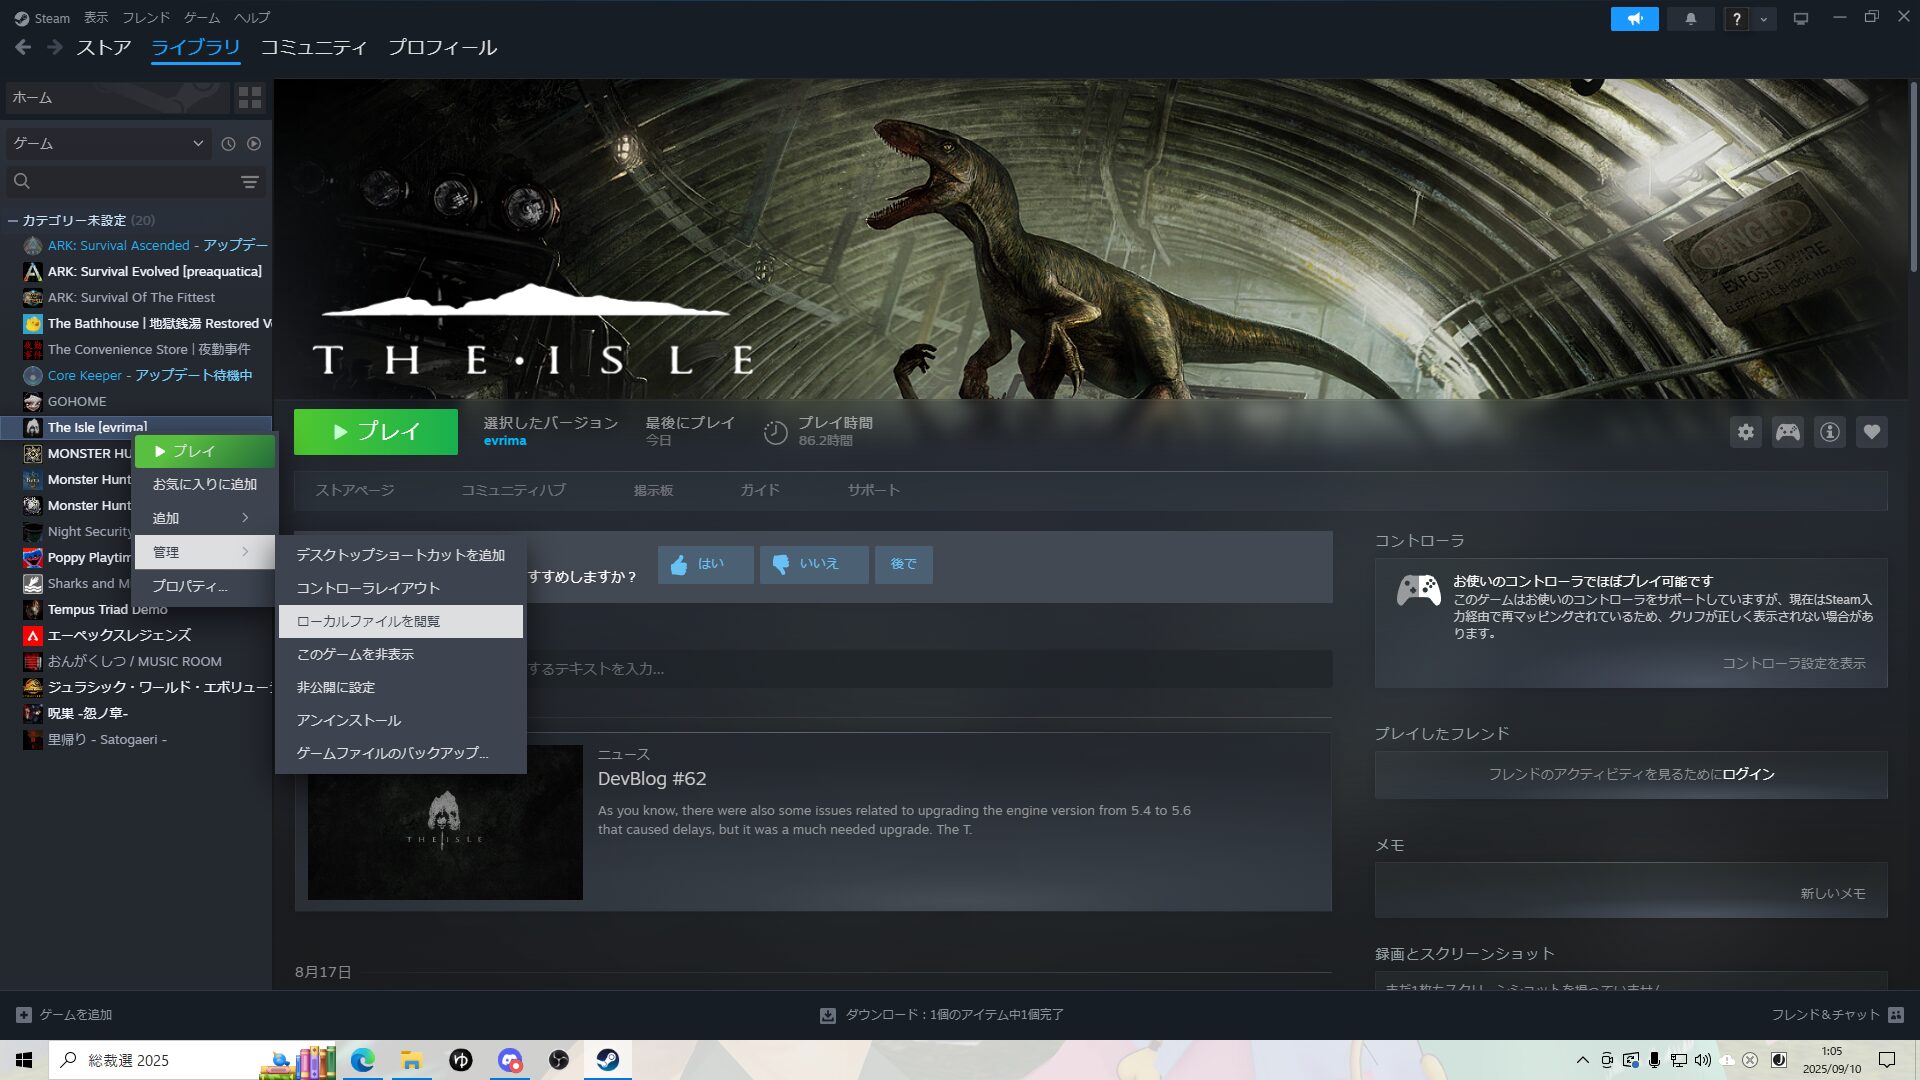This screenshot has height=1080, width=1920.
Task: Expand the 追加 submenu
Action: pyautogui.click(x=204, y=518)
